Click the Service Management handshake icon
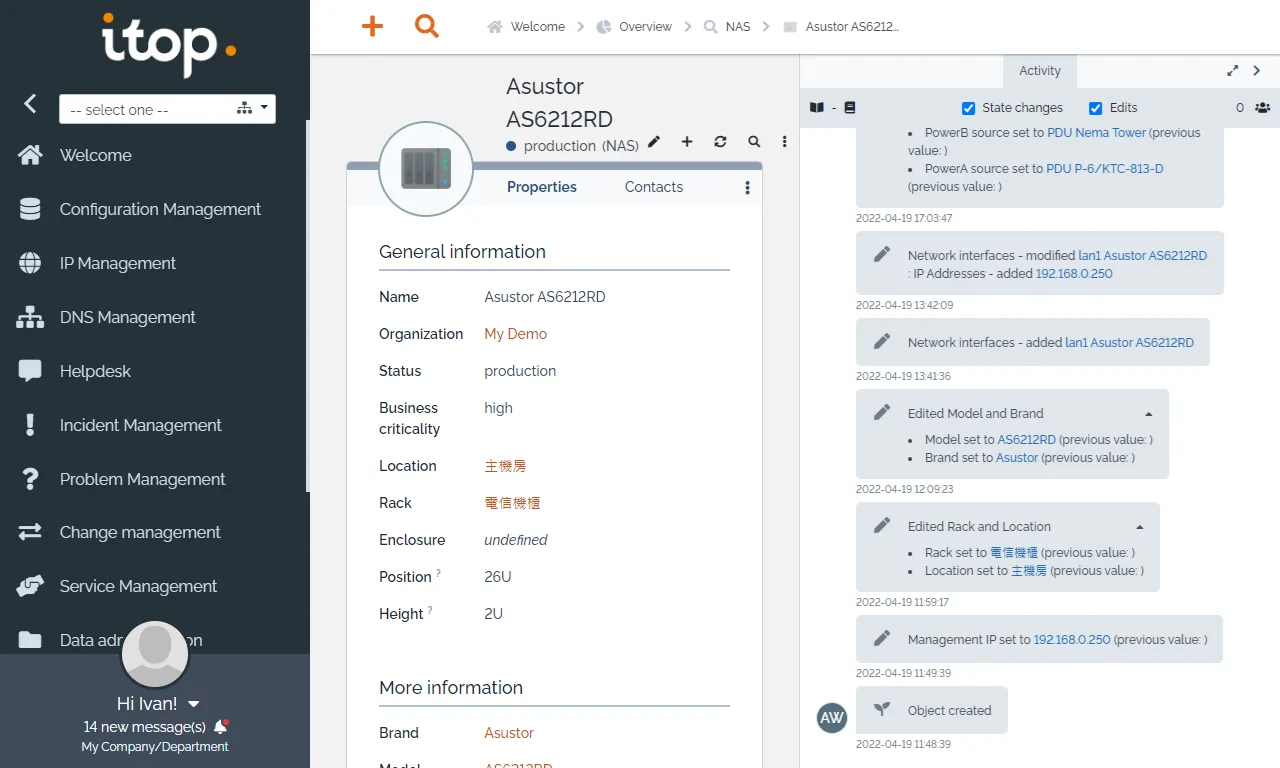Screen dimensions: 1280x768 pyautogui.click(x=30, y=586)
